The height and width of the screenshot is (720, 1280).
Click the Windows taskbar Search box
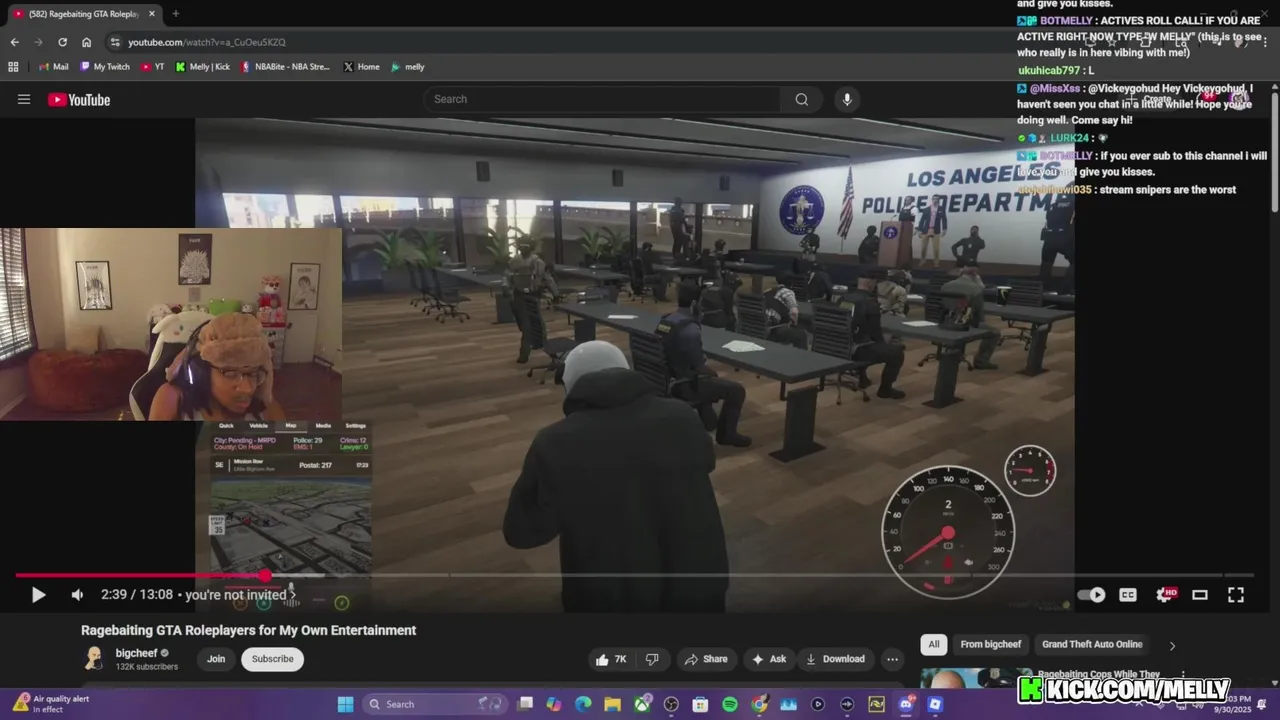pyautogui.click(x=435, y=704)
